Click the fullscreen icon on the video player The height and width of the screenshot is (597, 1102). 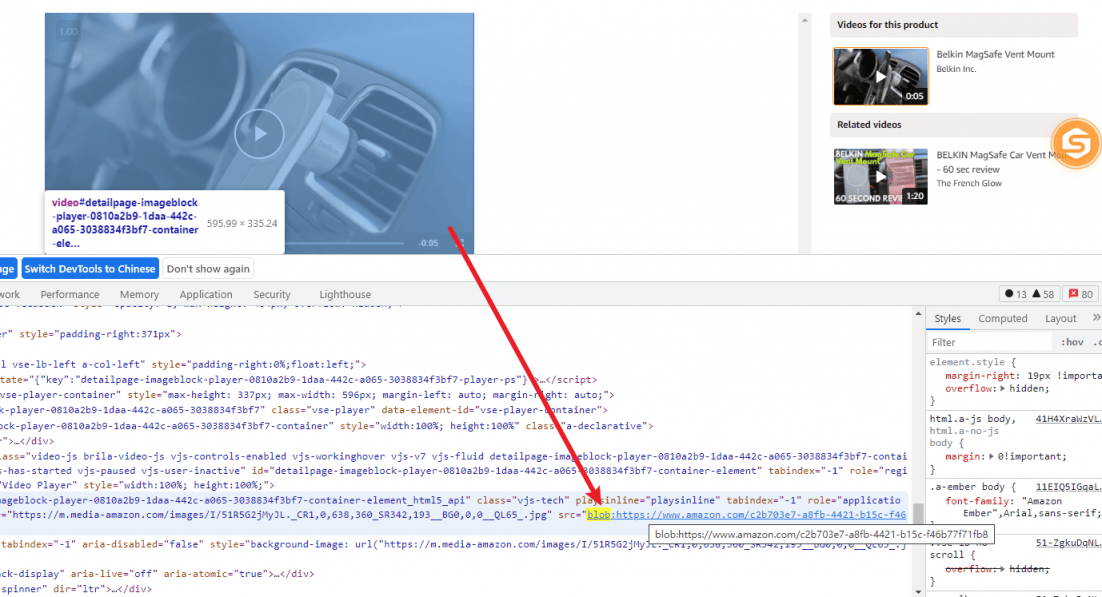click(x=458, y=243)
